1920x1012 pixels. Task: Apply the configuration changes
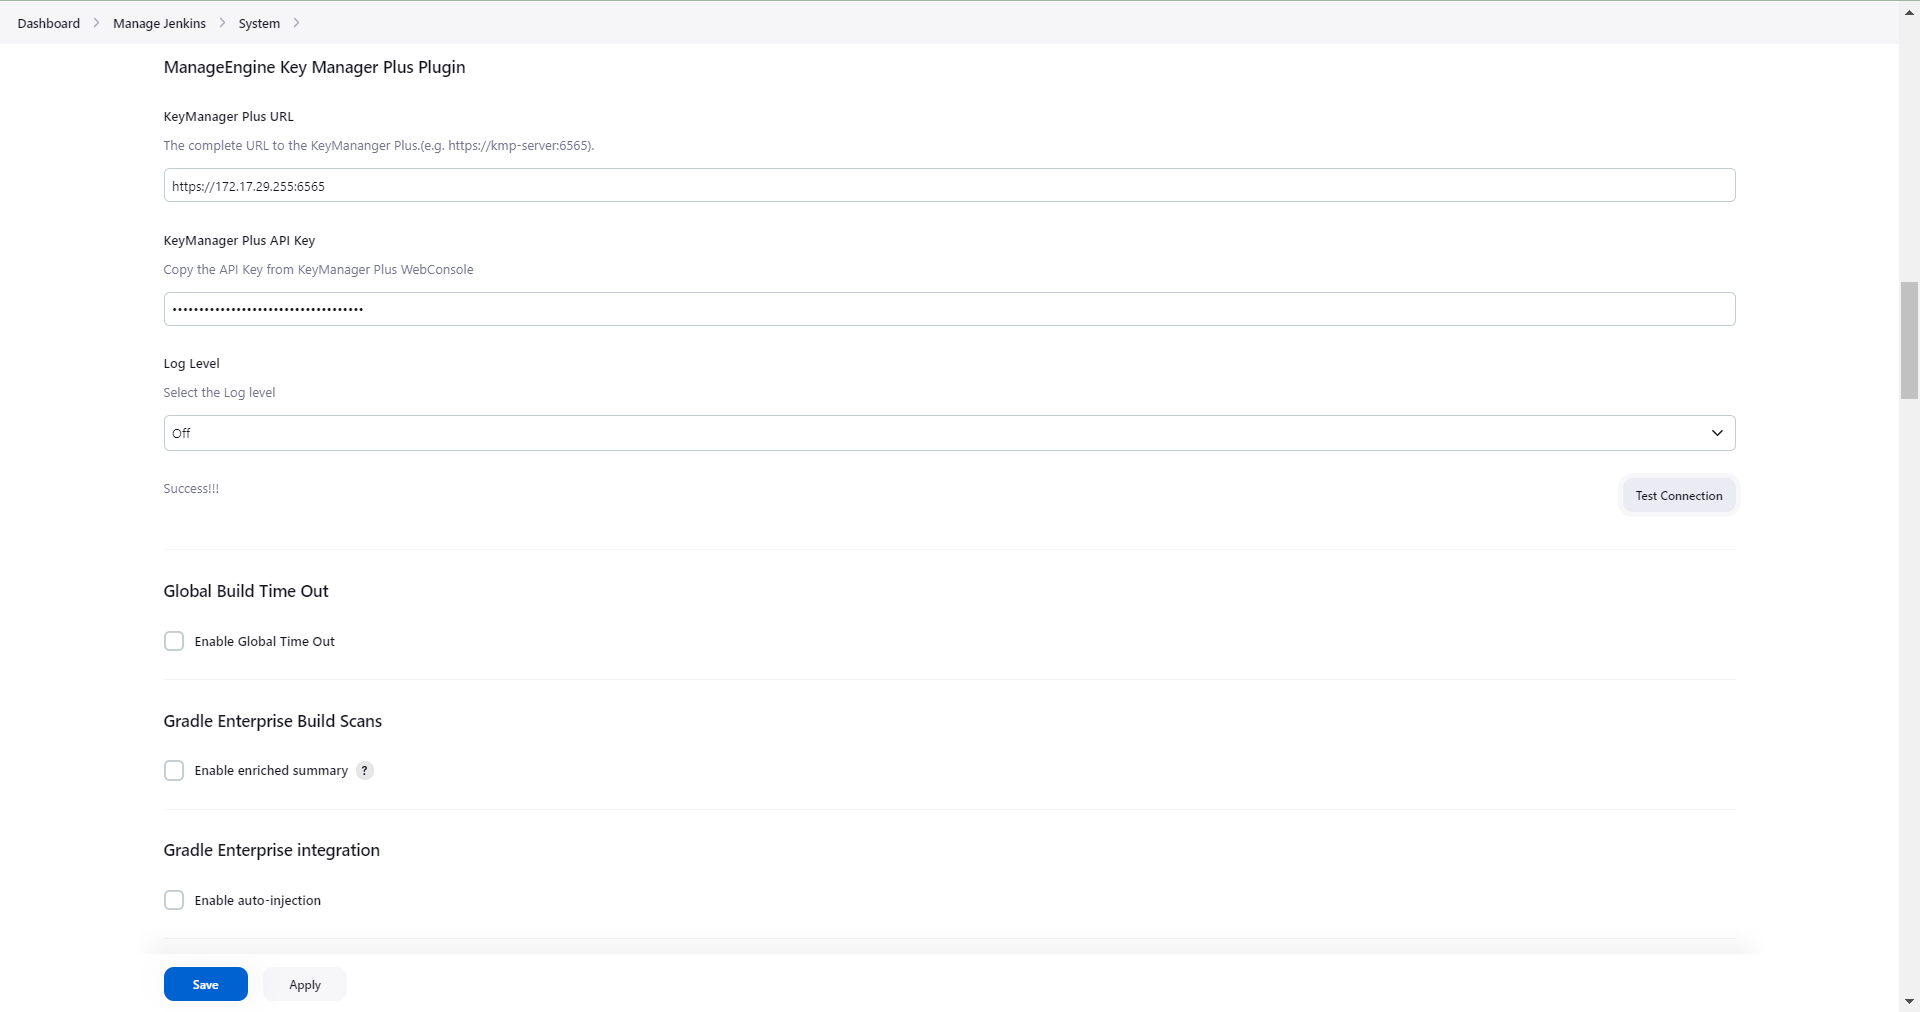[305, 984]
